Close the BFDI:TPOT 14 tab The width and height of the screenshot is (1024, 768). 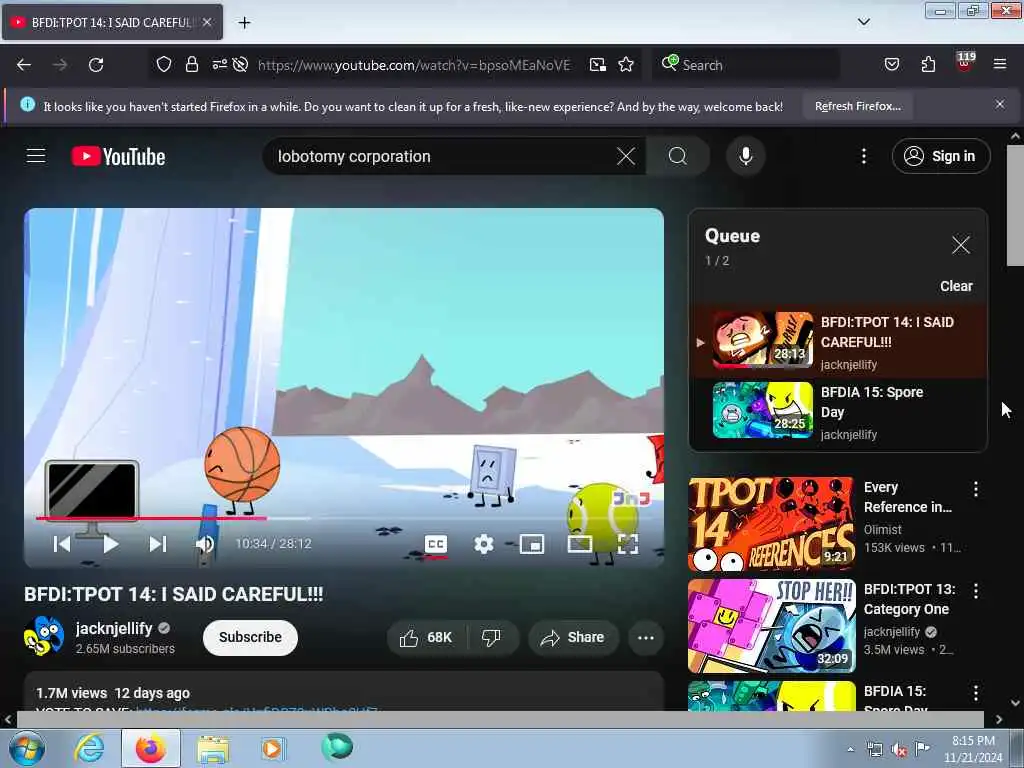coord(207,22)
